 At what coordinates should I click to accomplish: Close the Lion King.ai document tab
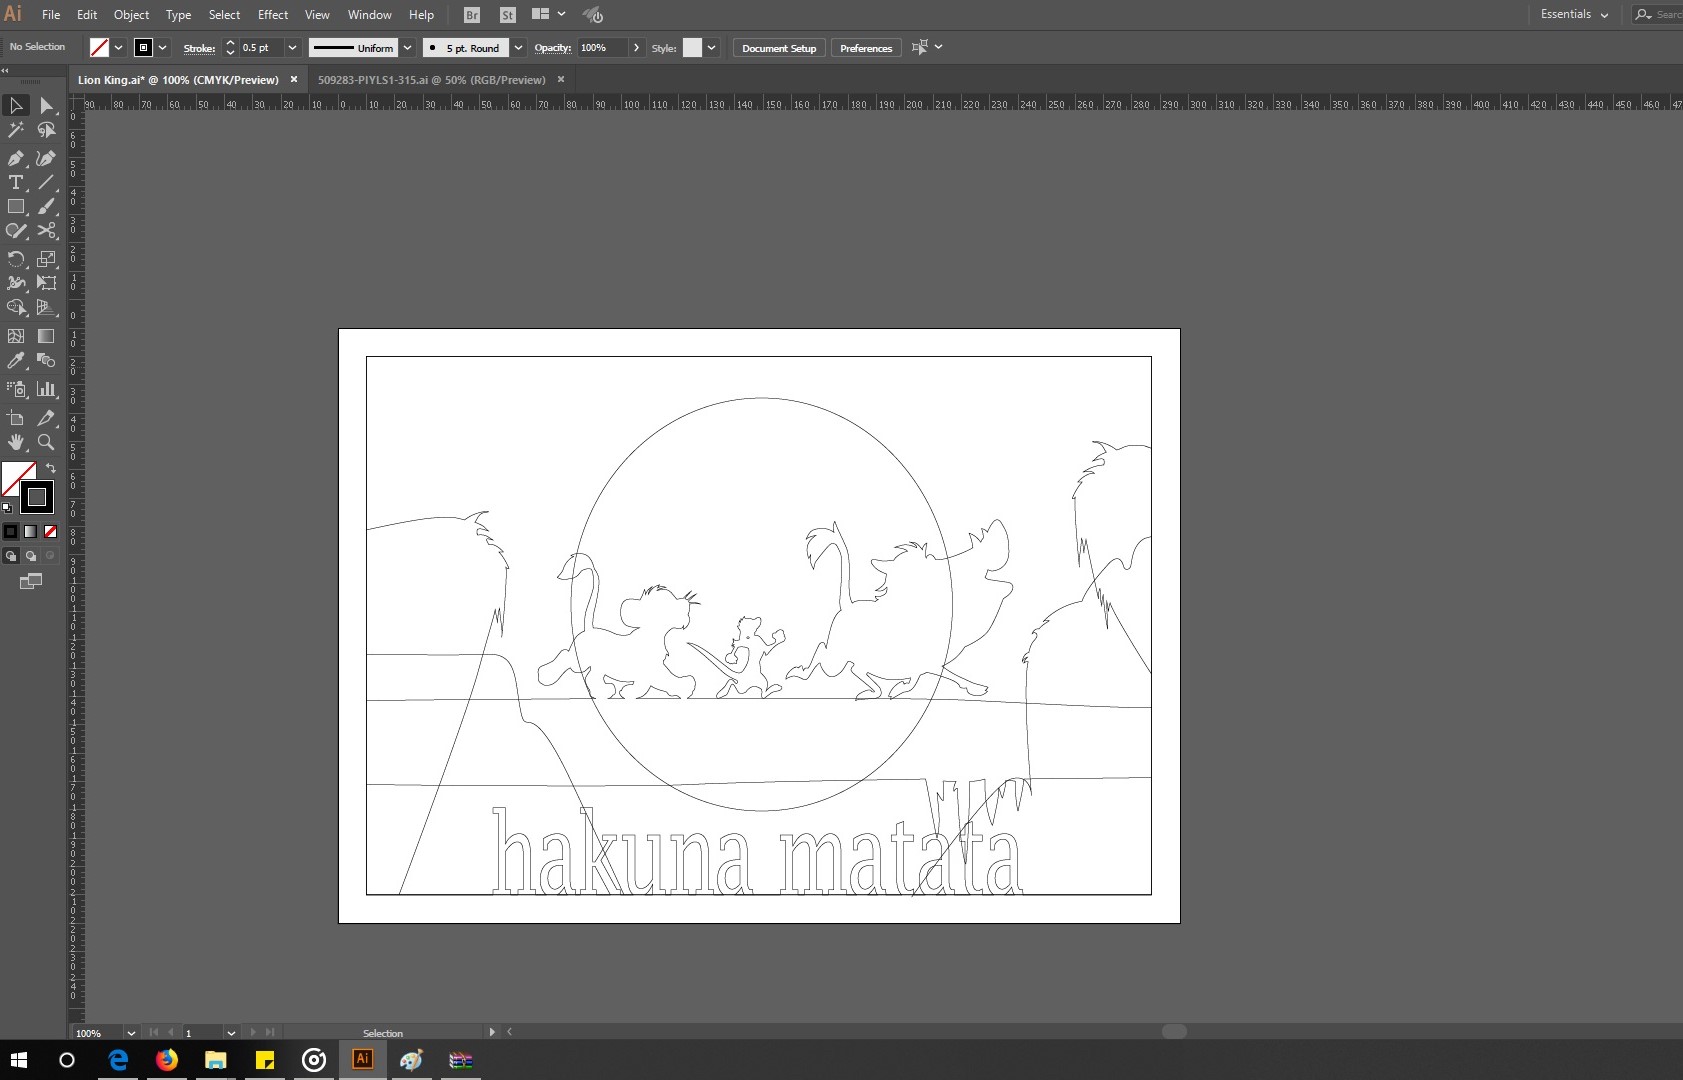pos(294,80)
